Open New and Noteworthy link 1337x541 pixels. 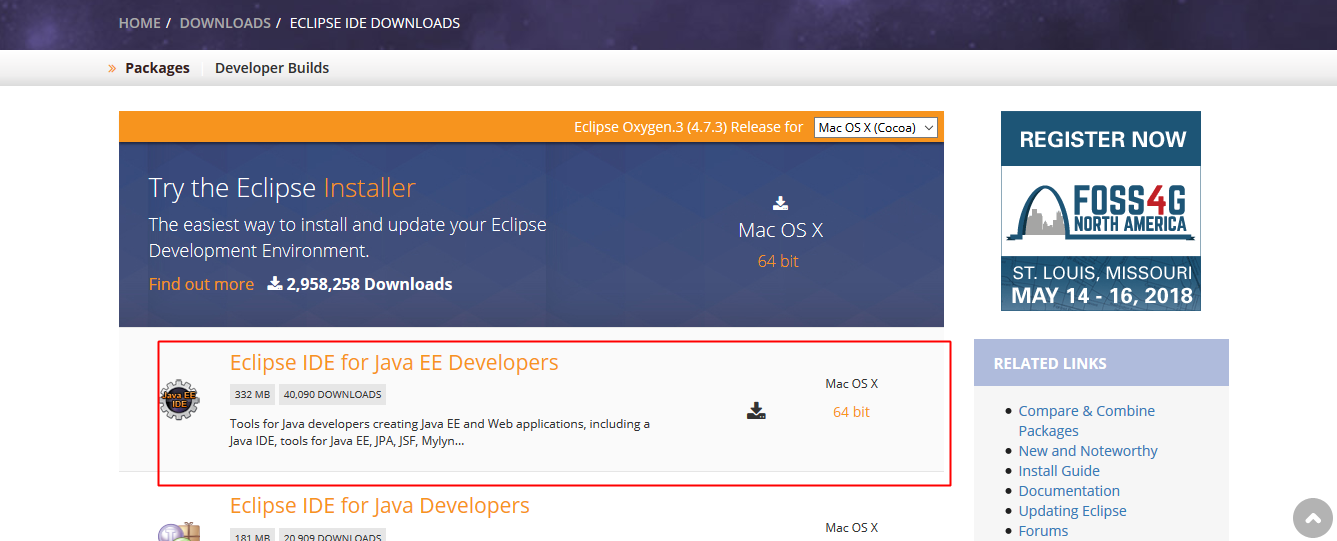1088,451
